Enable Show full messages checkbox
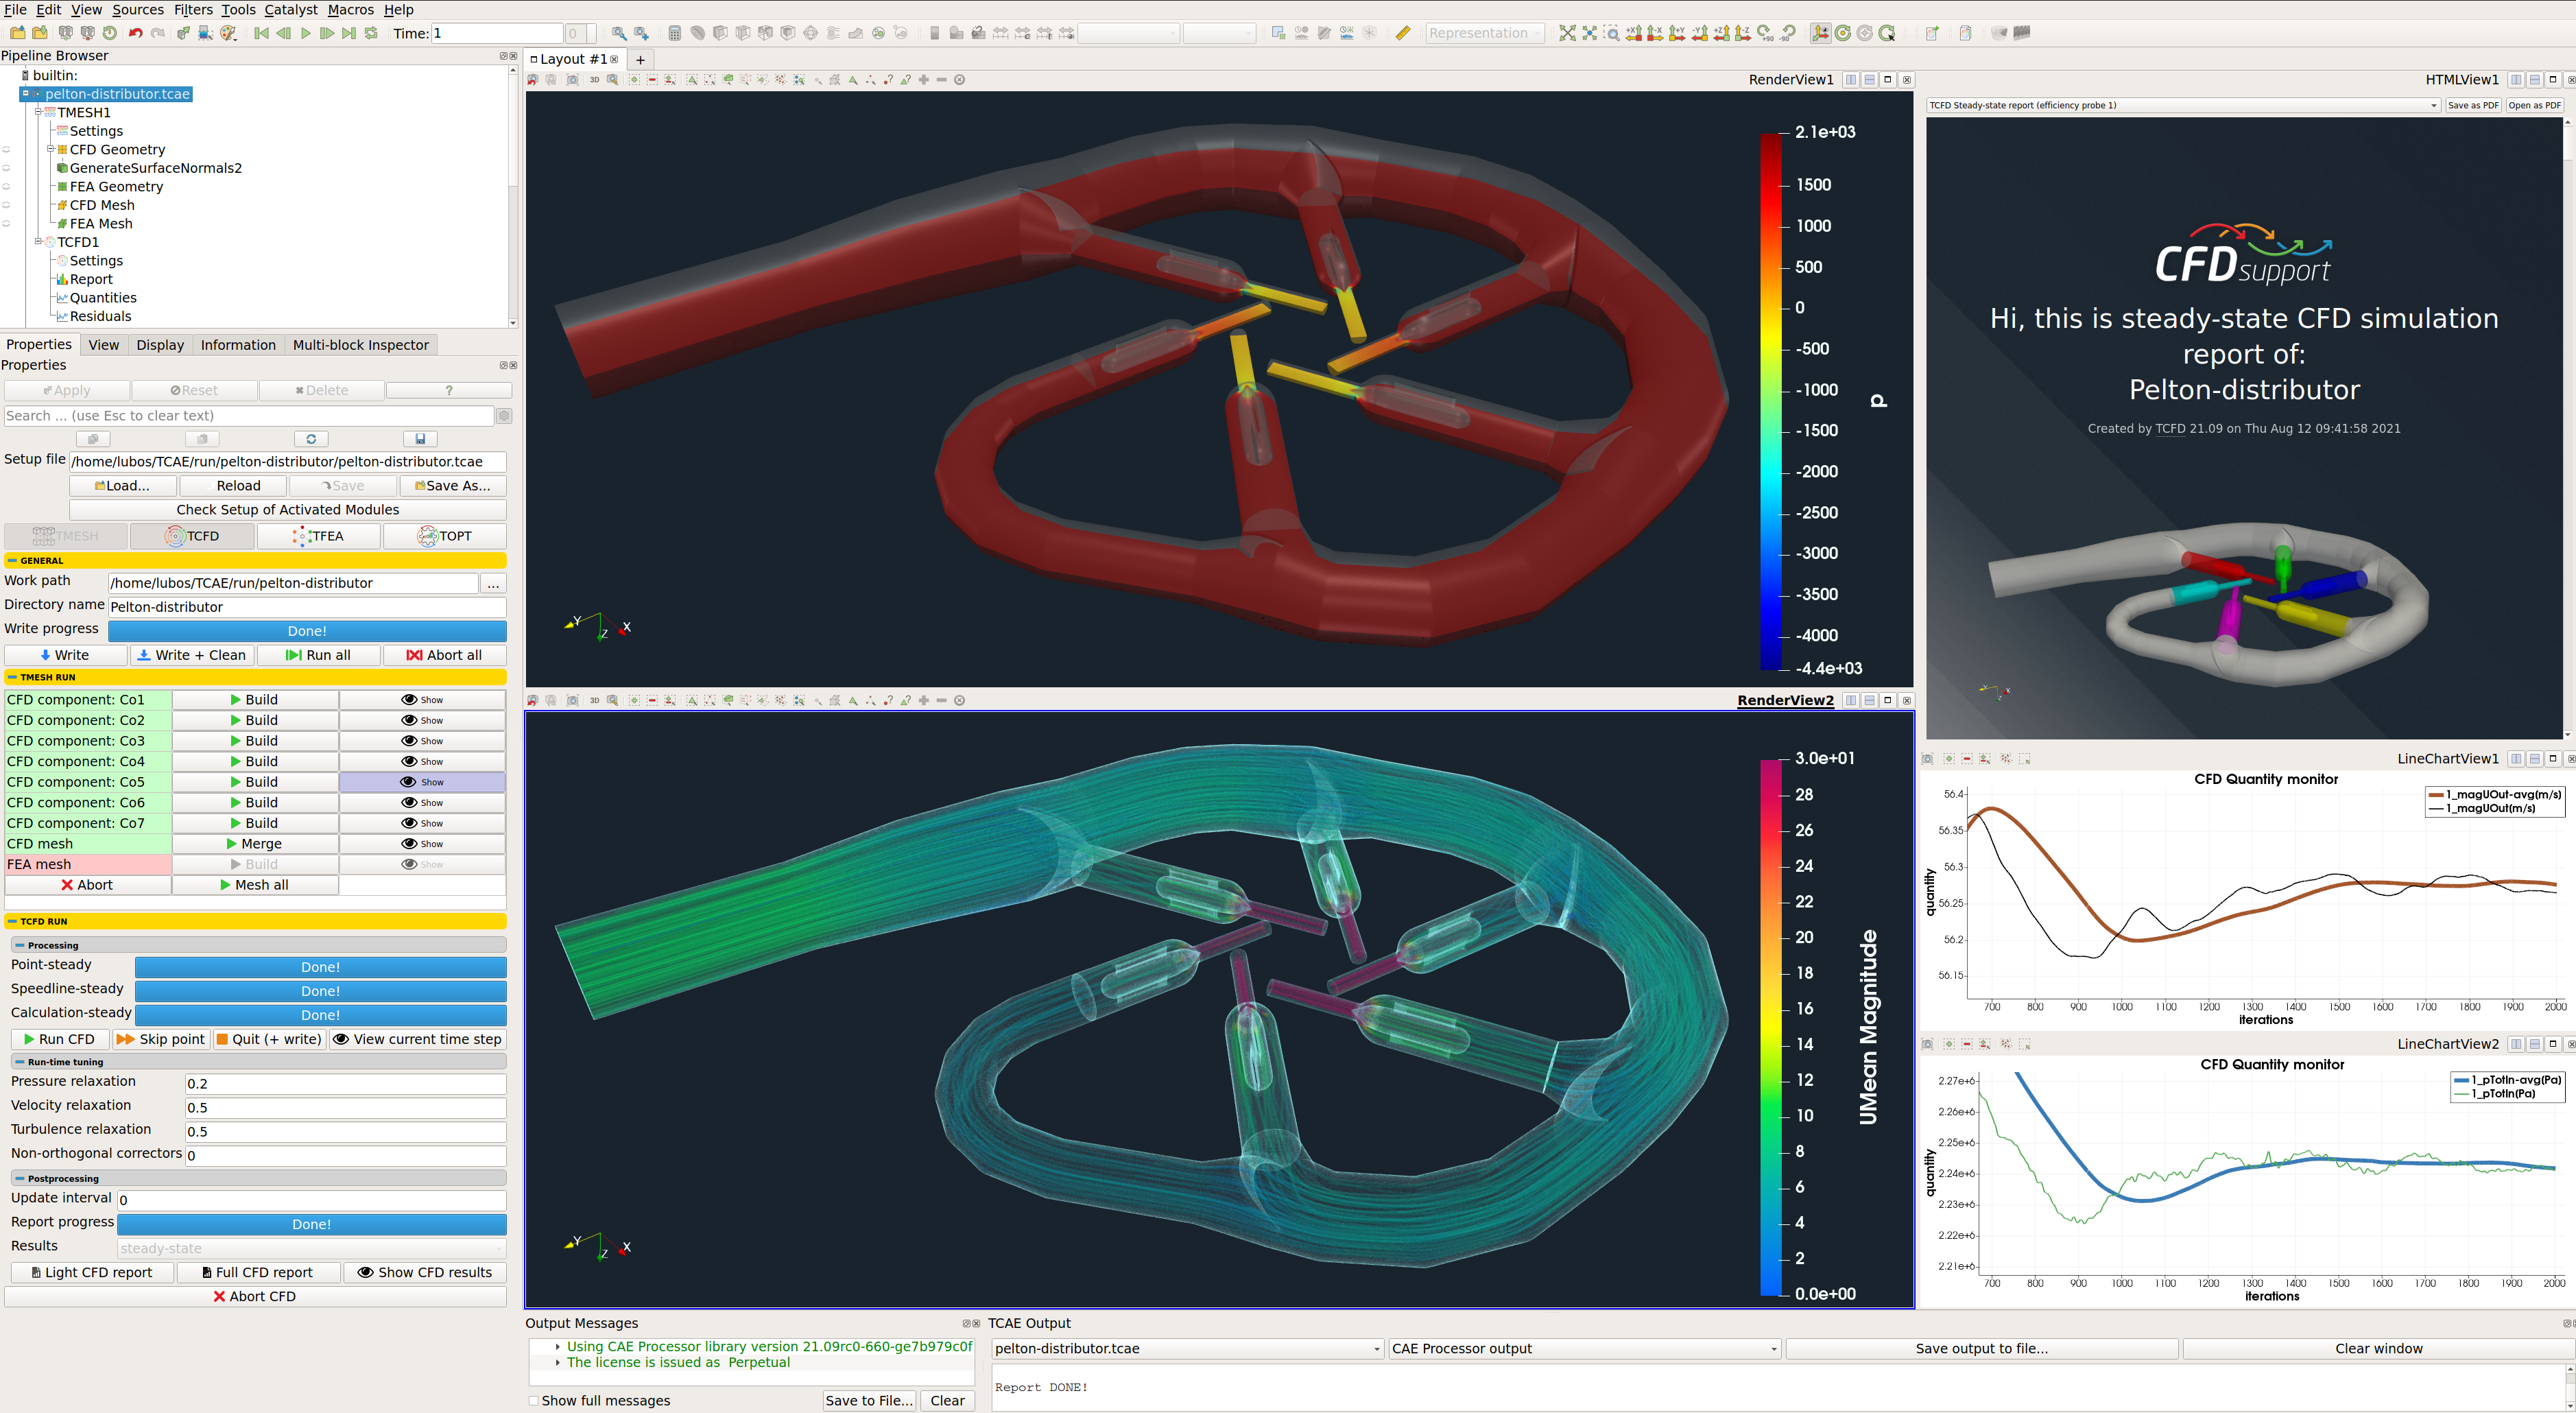 pyautogui.click(x=533, y=1400)
